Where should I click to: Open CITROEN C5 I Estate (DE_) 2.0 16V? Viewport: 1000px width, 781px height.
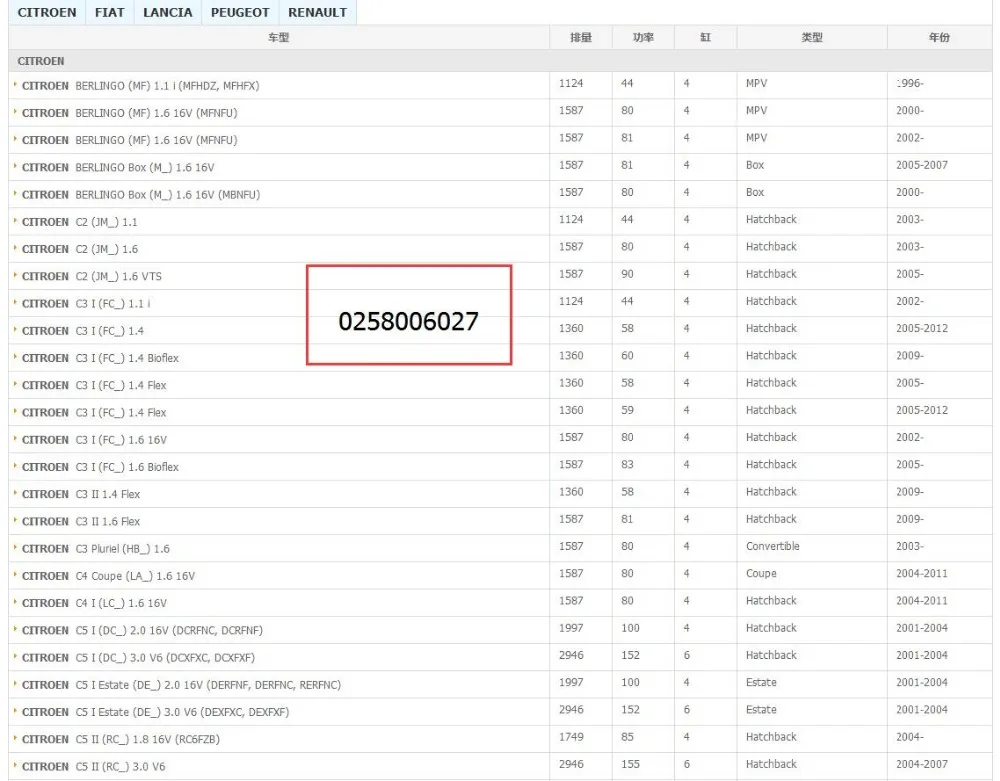click(x=182, y=685)
